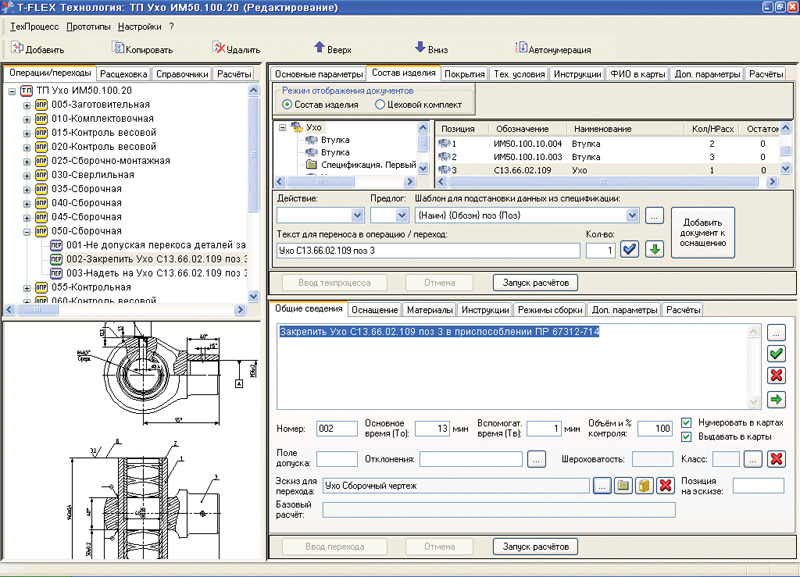This screenshot has height=577, width=800.
Task: Click the Кол-во quantity field
Action: (x=601, y=250)
